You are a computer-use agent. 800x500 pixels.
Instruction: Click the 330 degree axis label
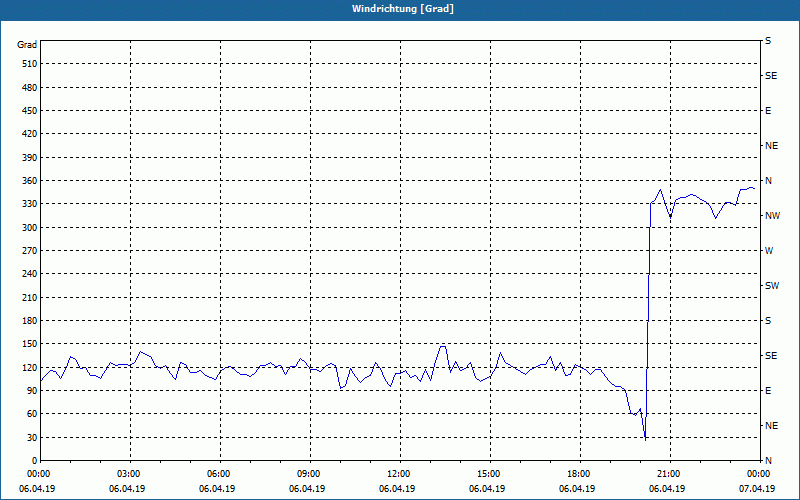(30, 204)
